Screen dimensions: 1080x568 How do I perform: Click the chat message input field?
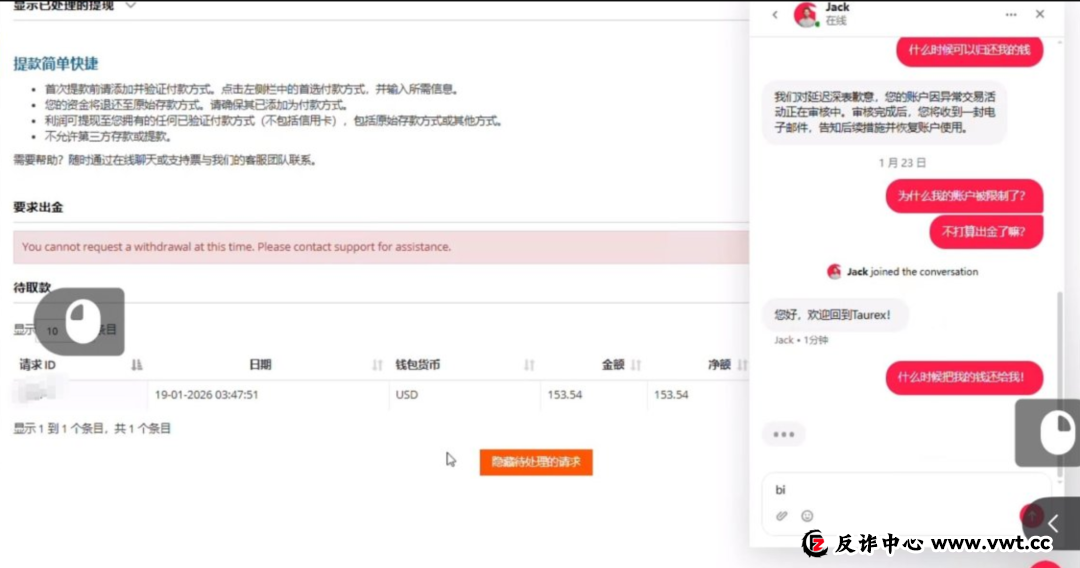point(890,490)
